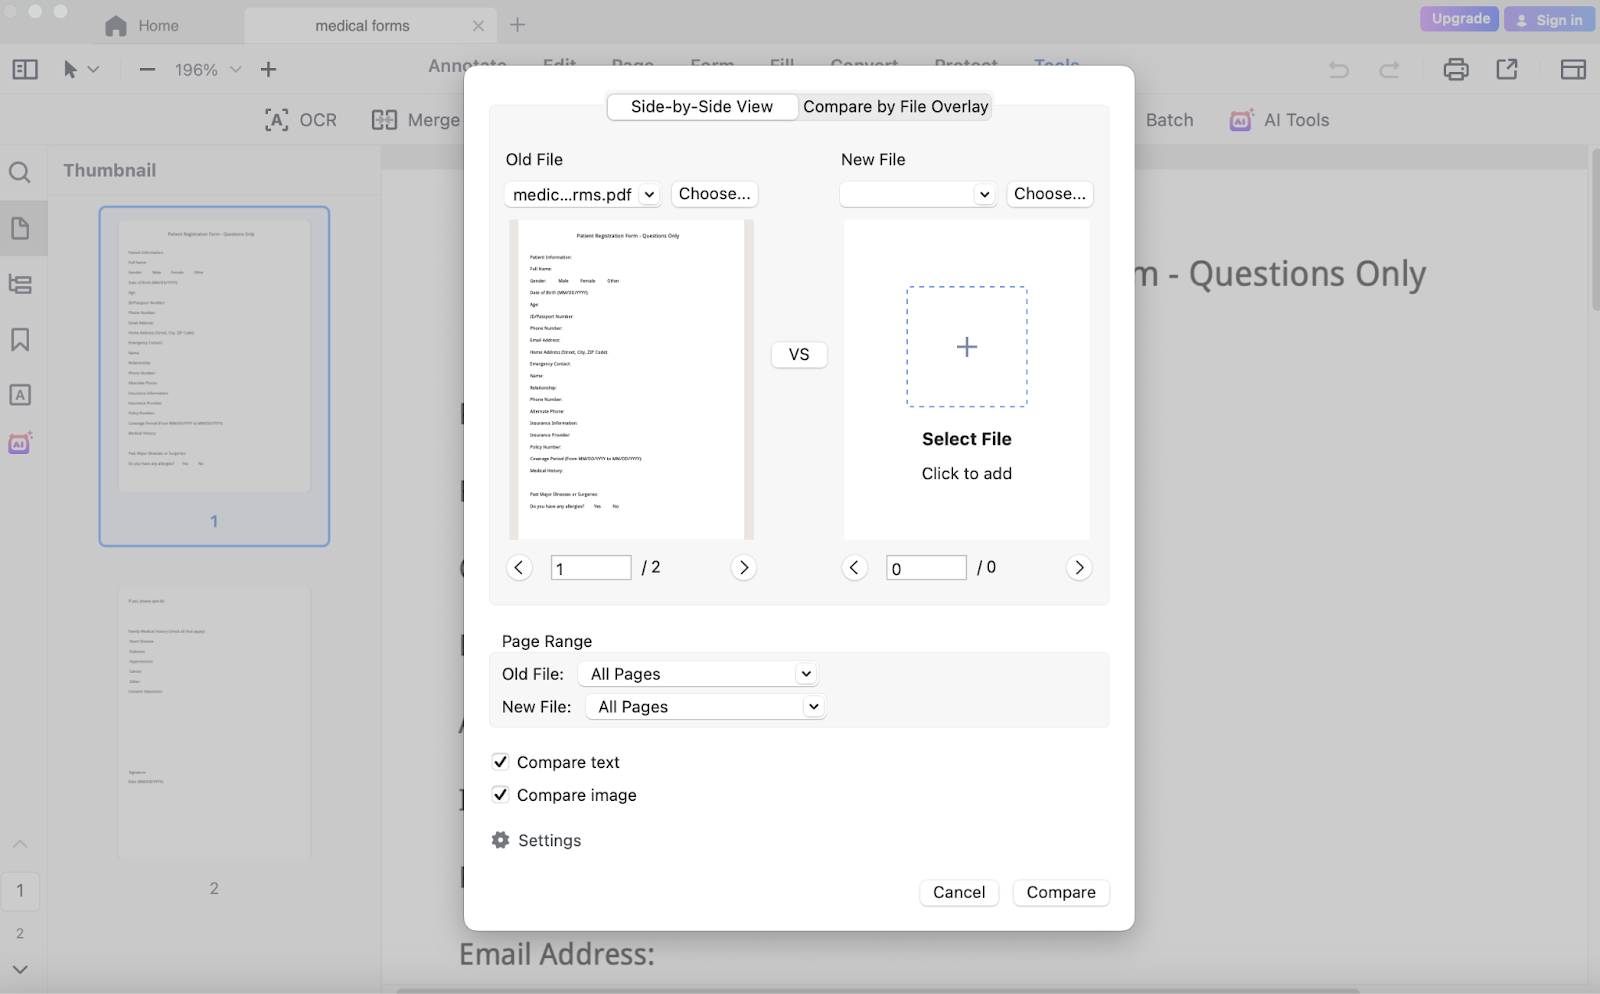
Task: Click the zoom out minus icon
Action: click(x=147, y=69)
